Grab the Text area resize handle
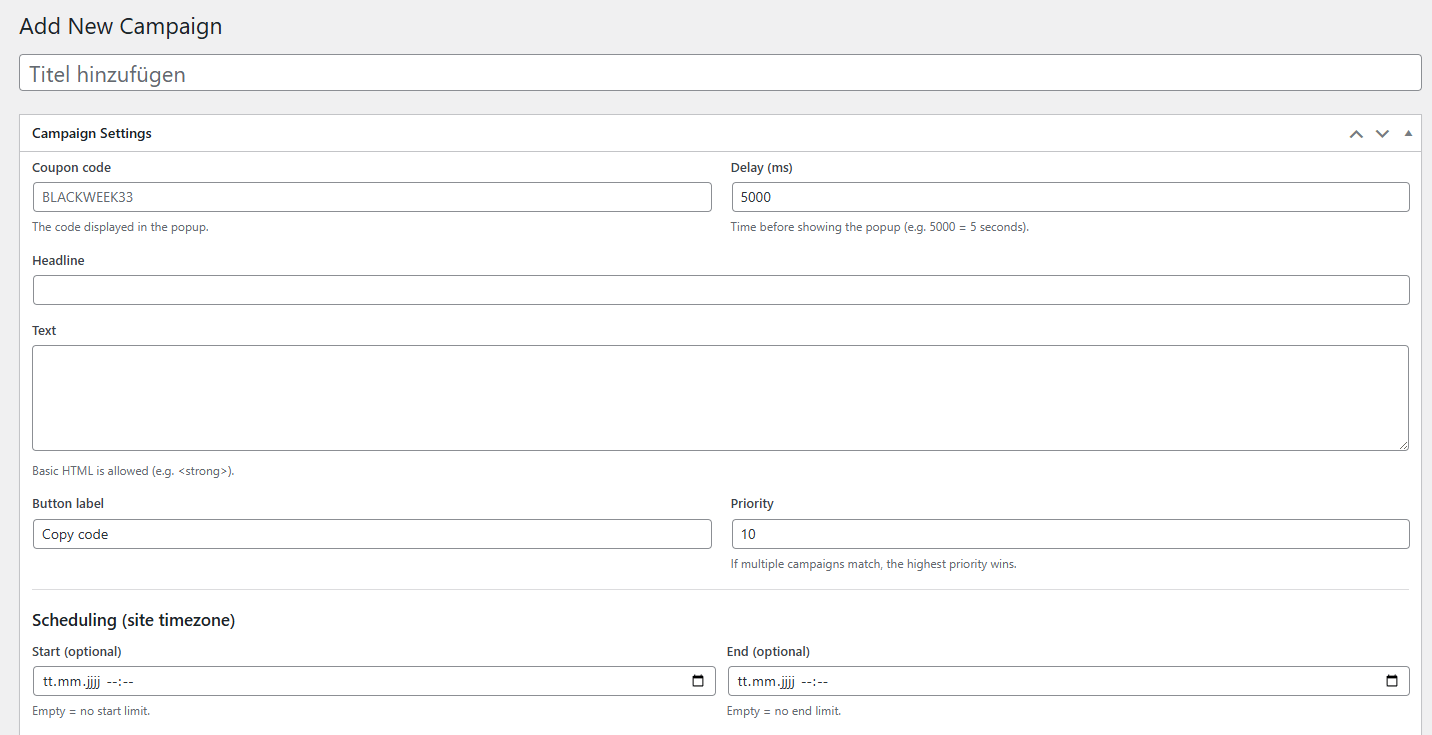The width and height of the screenshot is (1432, 735). tap(1403, 445)
